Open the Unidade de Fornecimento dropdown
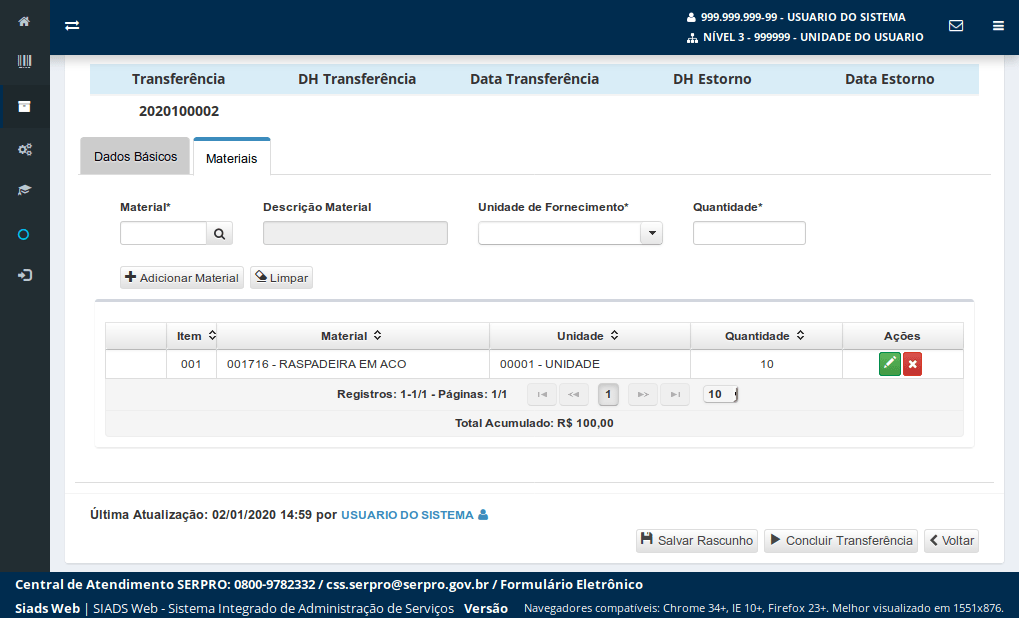Viewport: 1019px width, 618px height. pyautogui.click(x=651, y=233)
